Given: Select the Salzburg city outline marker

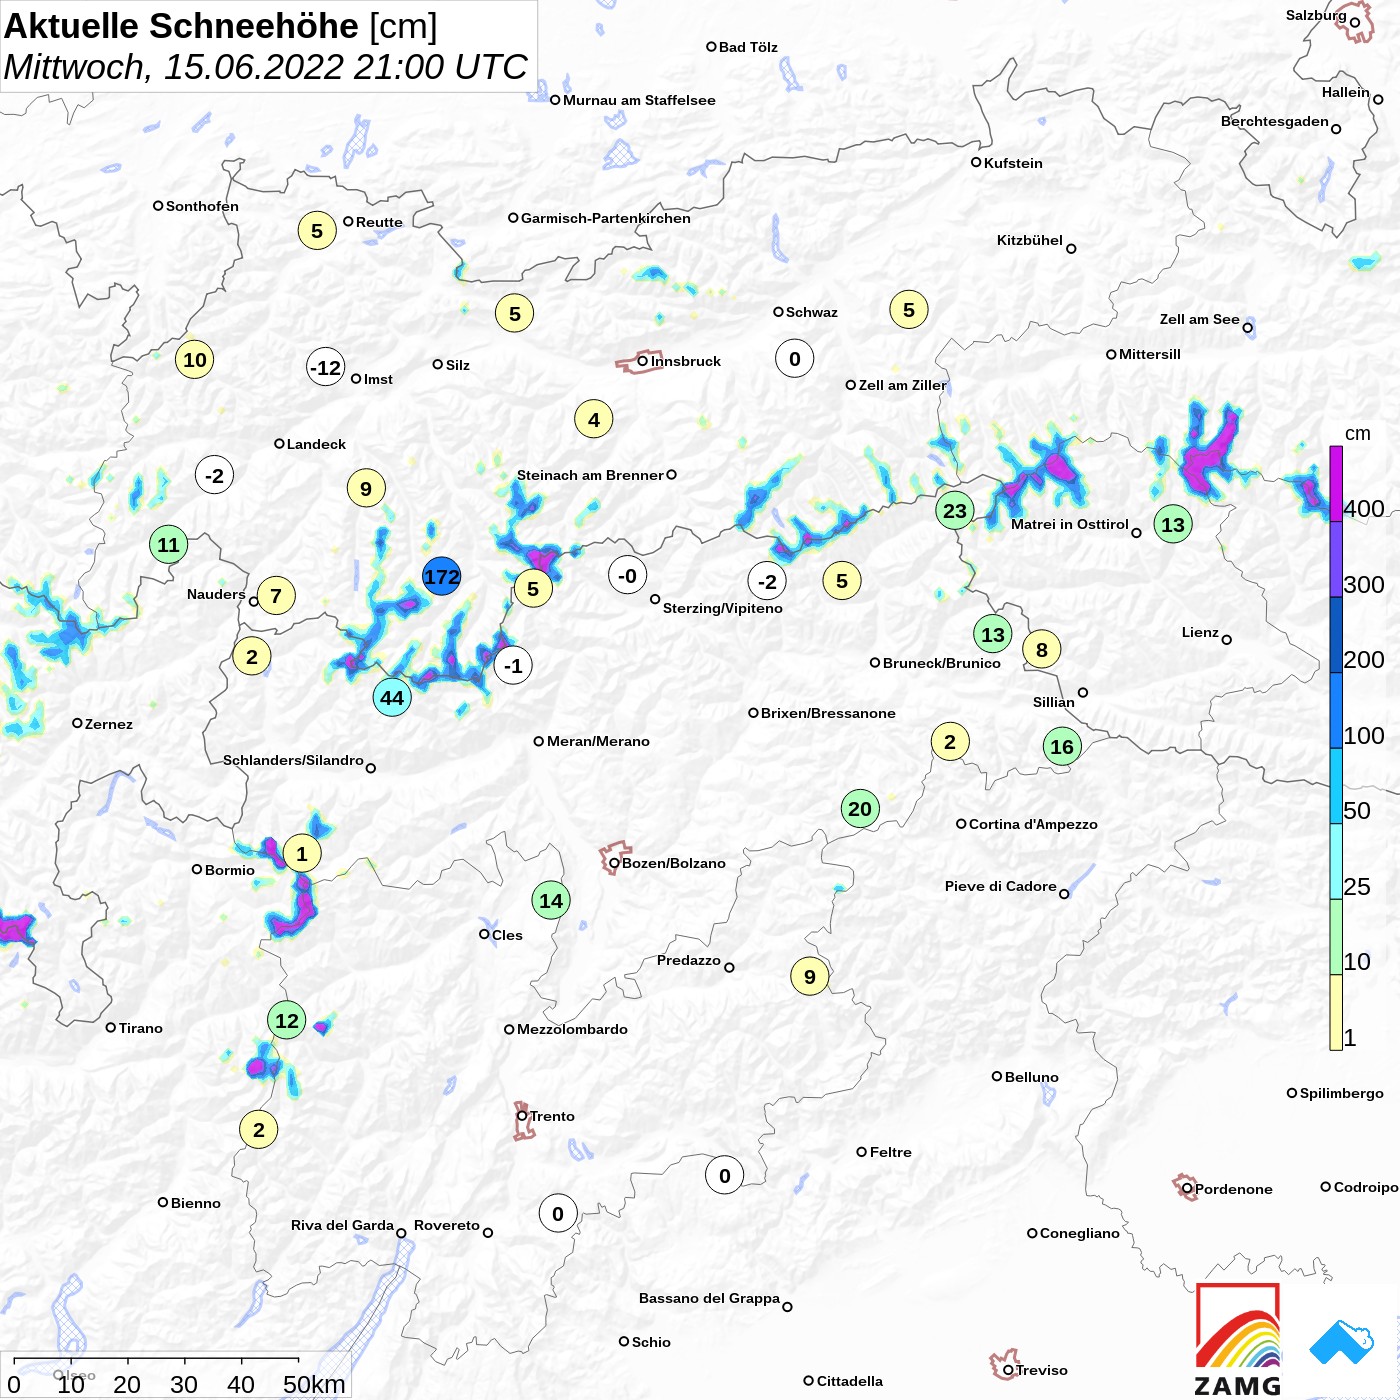Looking at the screenshot, I should pos(1356,23).
